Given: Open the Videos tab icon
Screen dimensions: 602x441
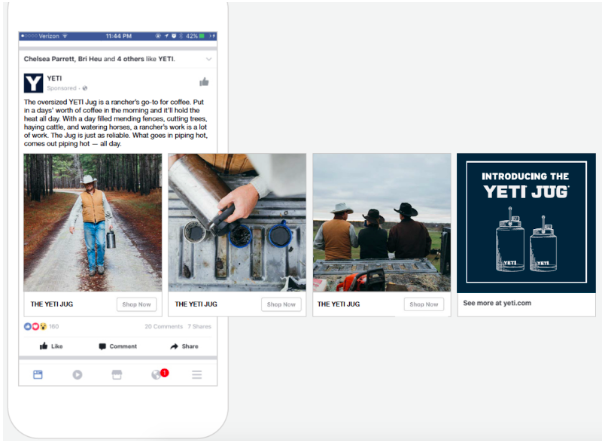Looking at the screenshot, I should point(78,375).
